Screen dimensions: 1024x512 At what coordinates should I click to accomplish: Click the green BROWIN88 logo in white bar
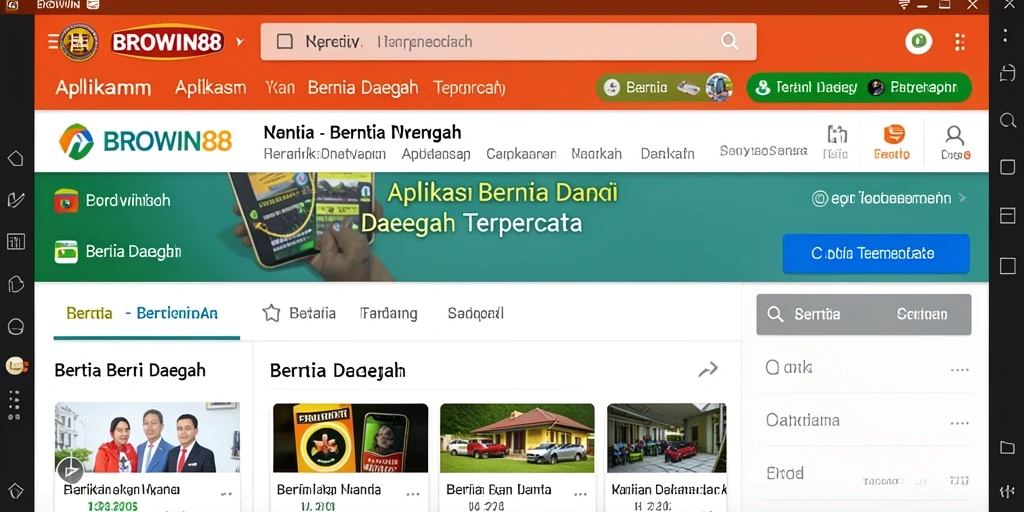coord(146,141)
